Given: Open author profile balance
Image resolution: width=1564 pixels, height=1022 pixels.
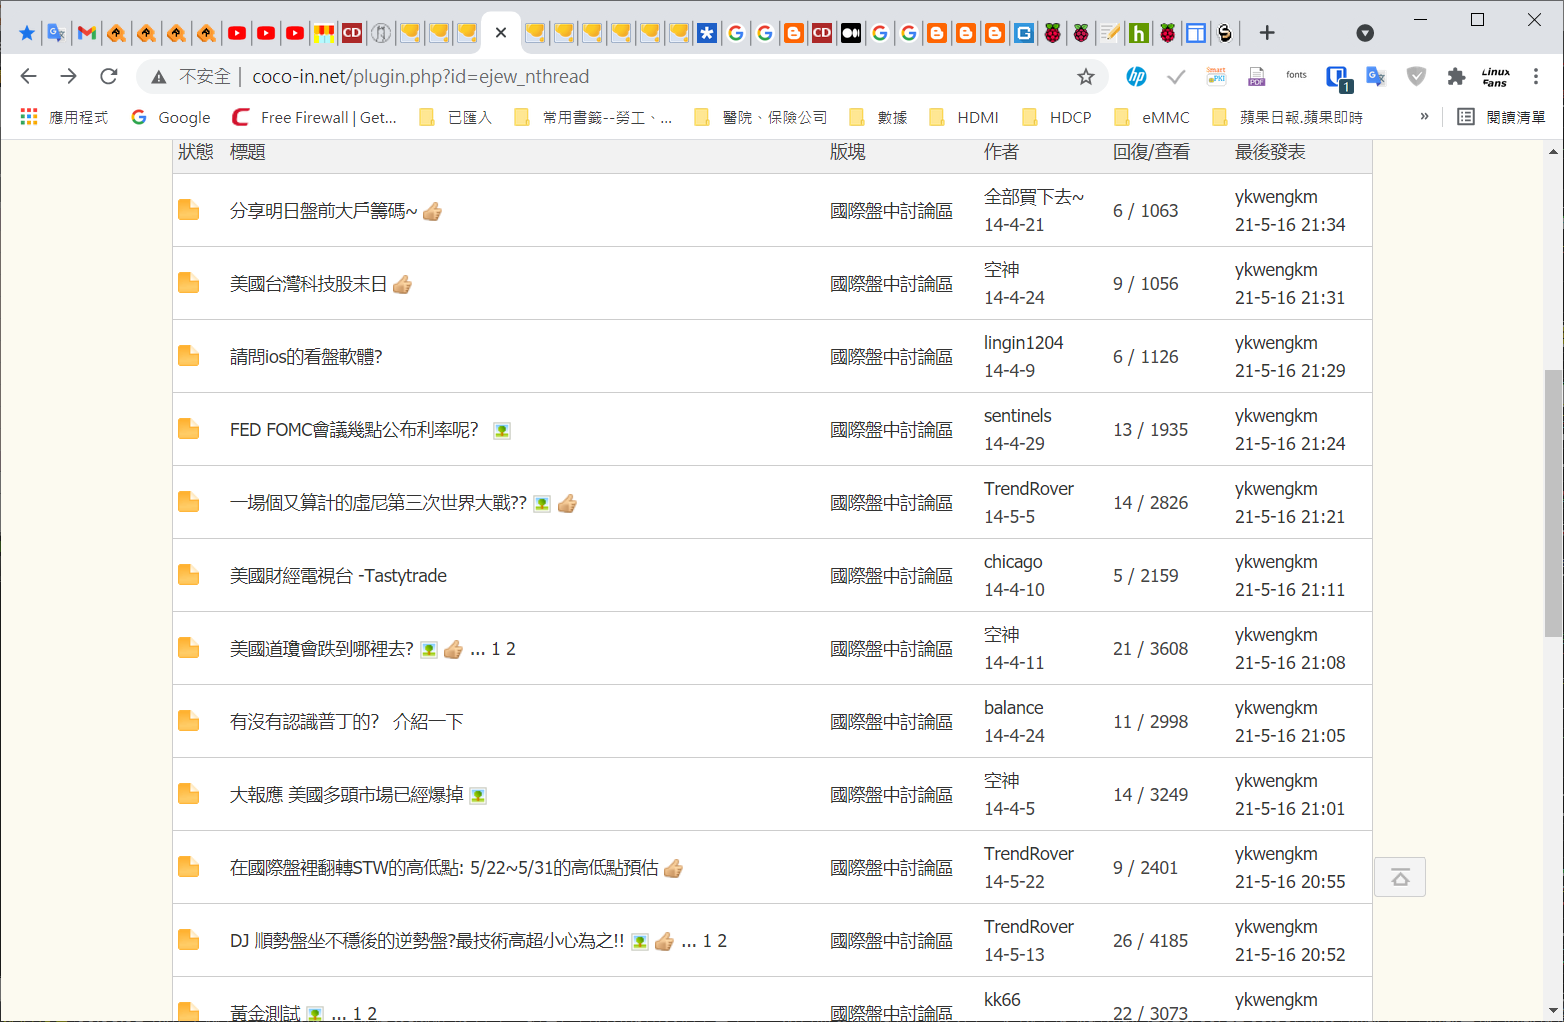Looking at the screenshot, I should pyautogui.click(x=1014, y=708).
